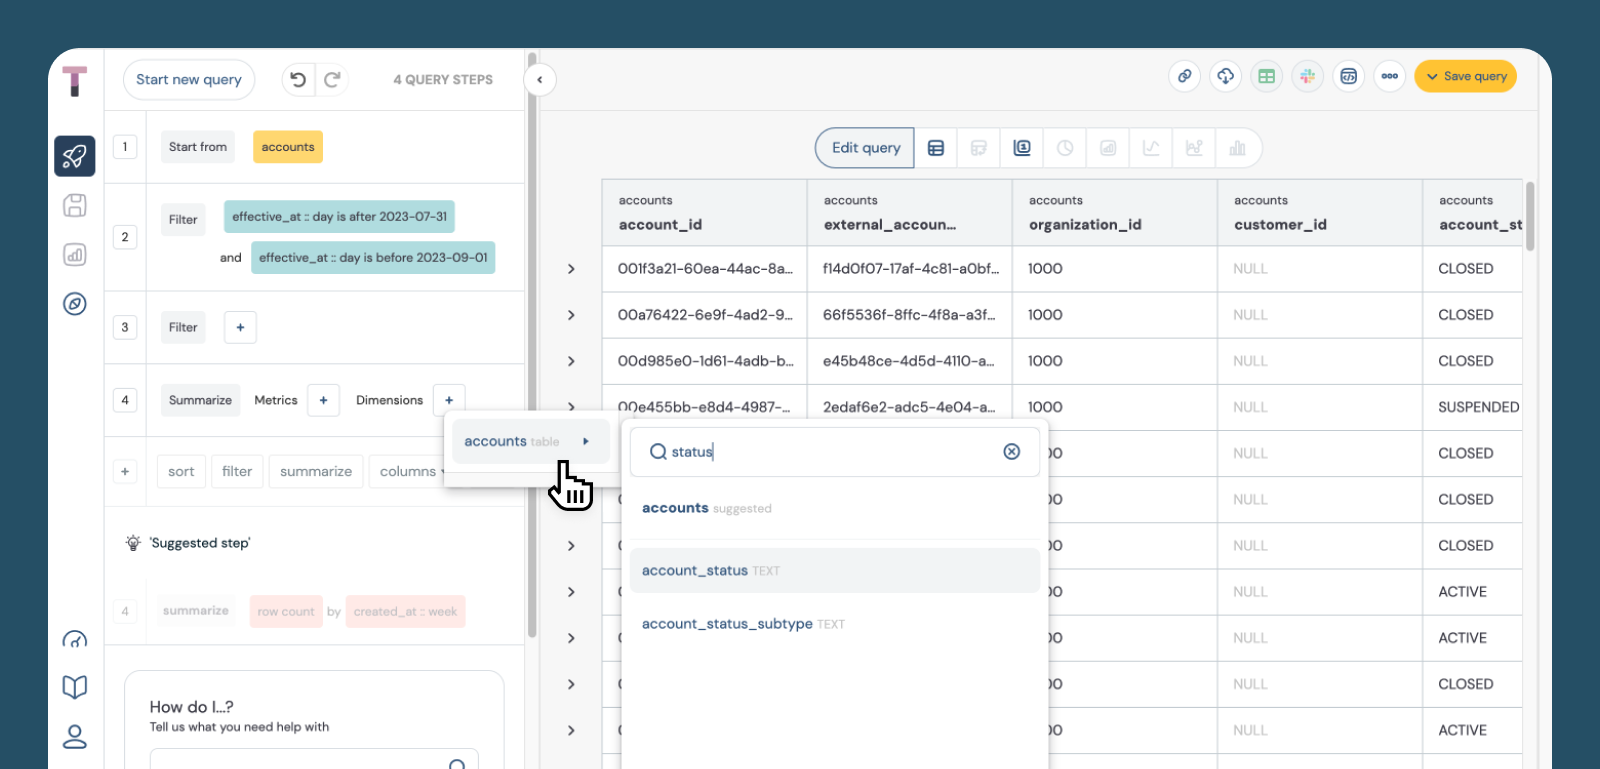Viewport: 1600px width, 769px height.
Task: Edit the effective_at before 2023-09-01 filter
Action: tap(373, 258)
